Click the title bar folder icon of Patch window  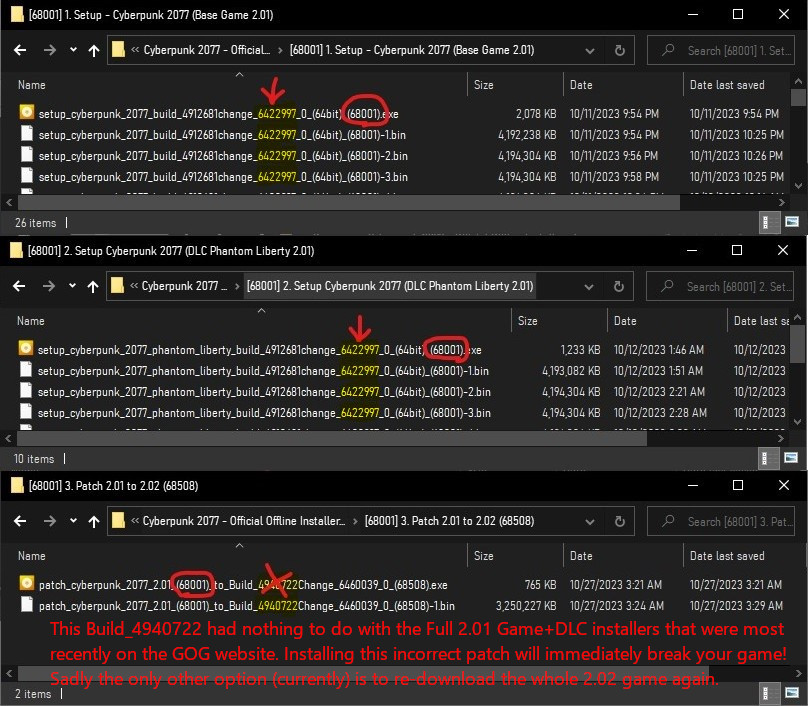[x=17, y=485]
